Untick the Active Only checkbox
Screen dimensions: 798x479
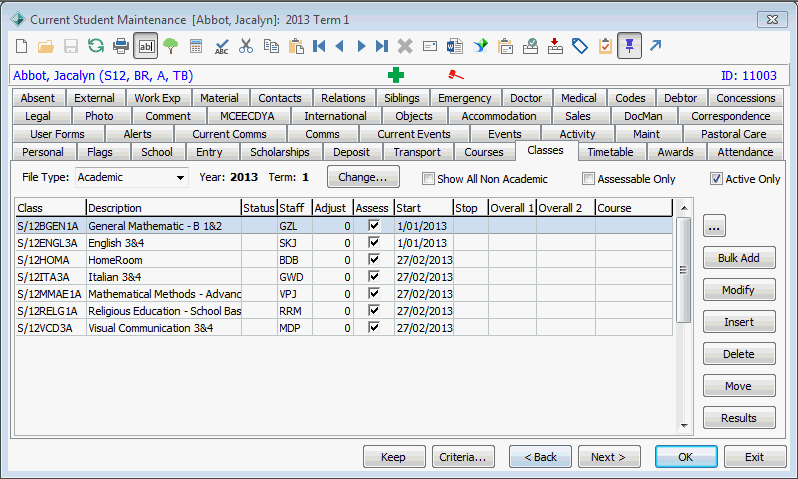point(716,179)
